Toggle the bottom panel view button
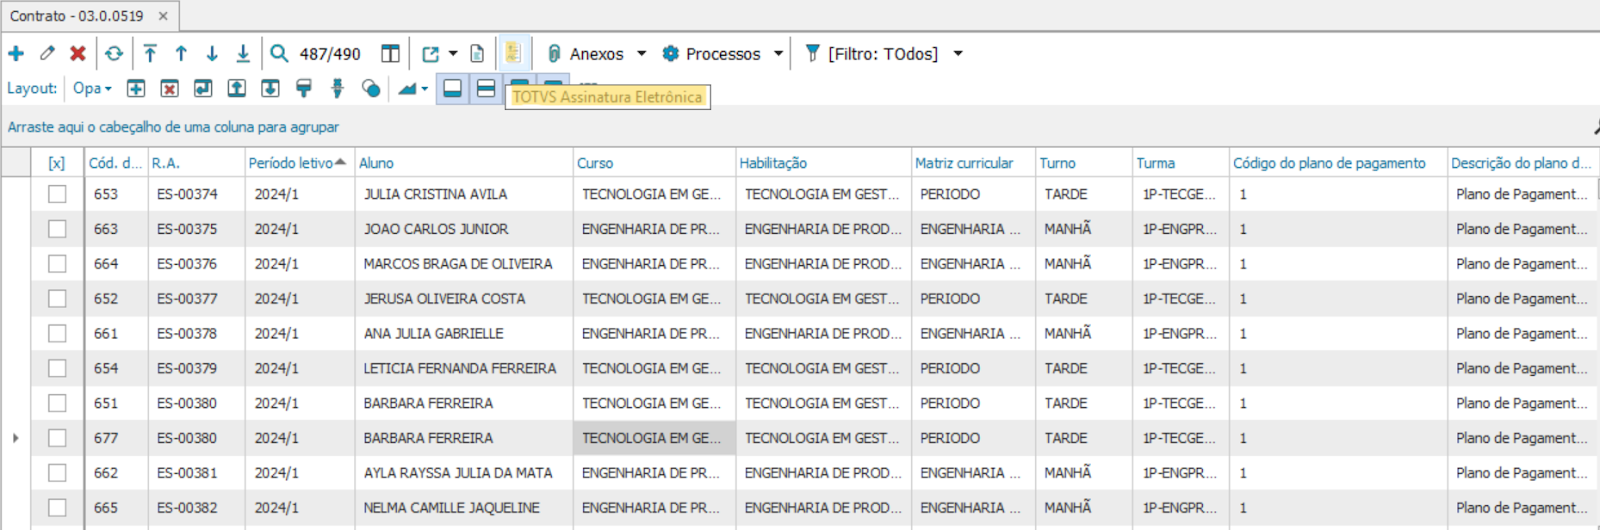The image size is (1600, 530). coord(453,88)
